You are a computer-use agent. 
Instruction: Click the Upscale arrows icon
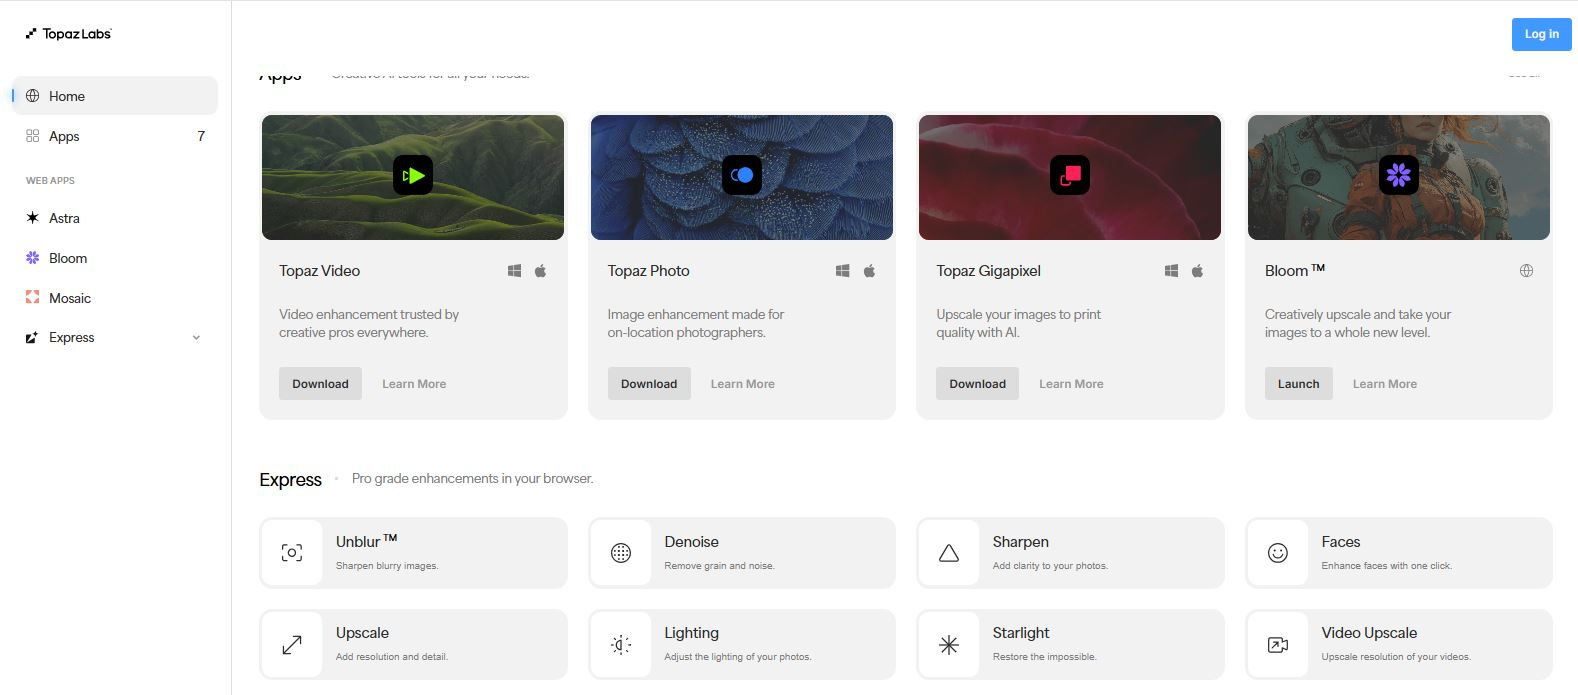292,645
